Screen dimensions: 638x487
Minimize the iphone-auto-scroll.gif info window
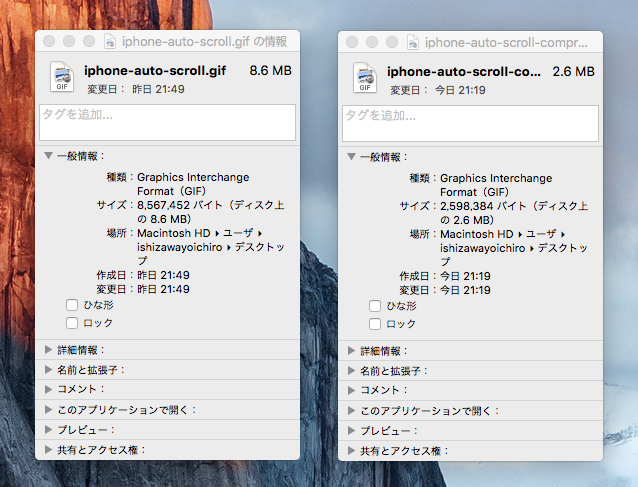[69, 41]
